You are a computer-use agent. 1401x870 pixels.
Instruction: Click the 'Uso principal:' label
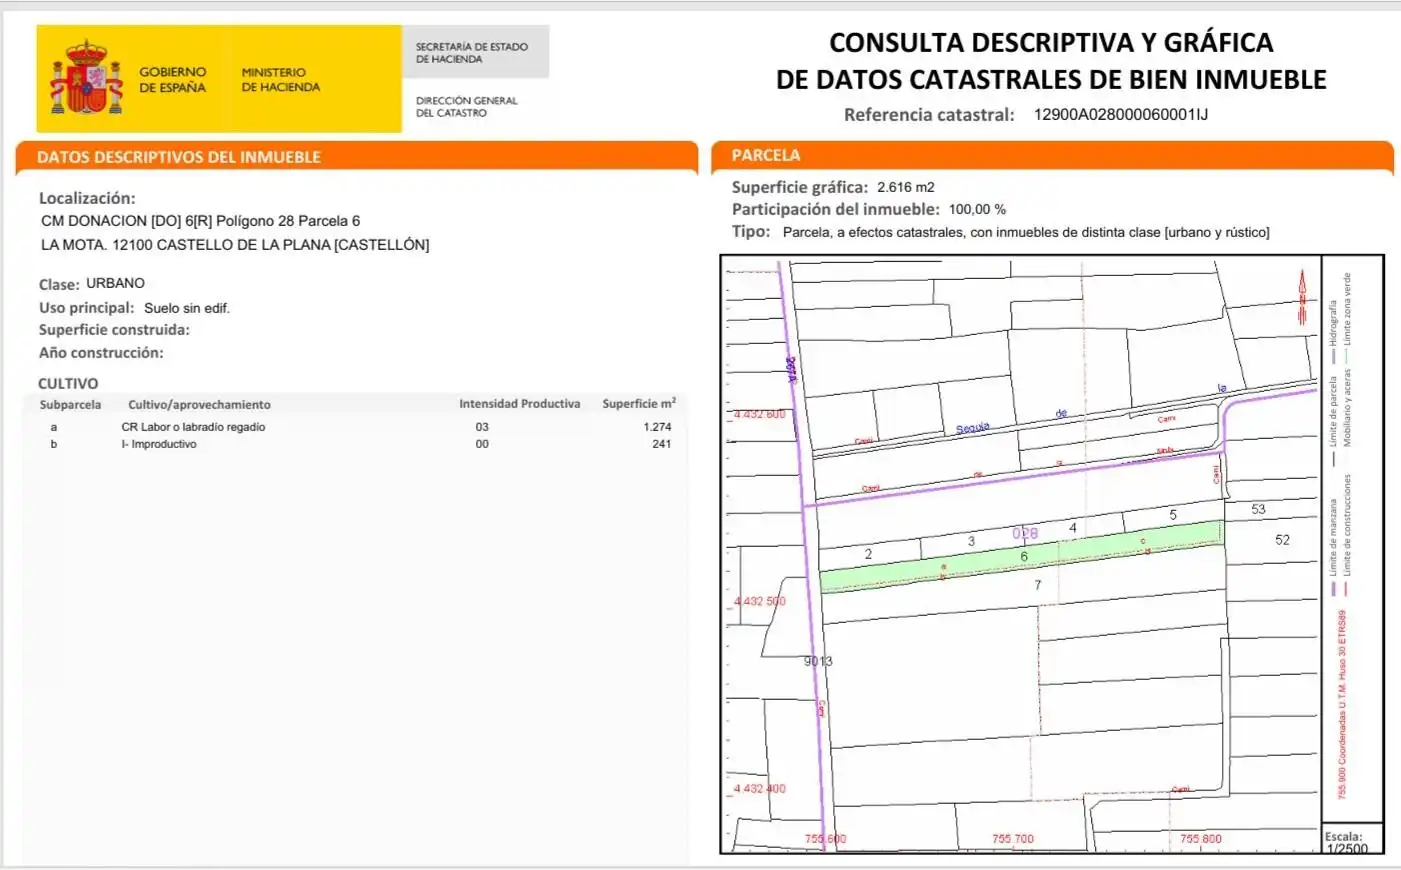pos(86,308)
